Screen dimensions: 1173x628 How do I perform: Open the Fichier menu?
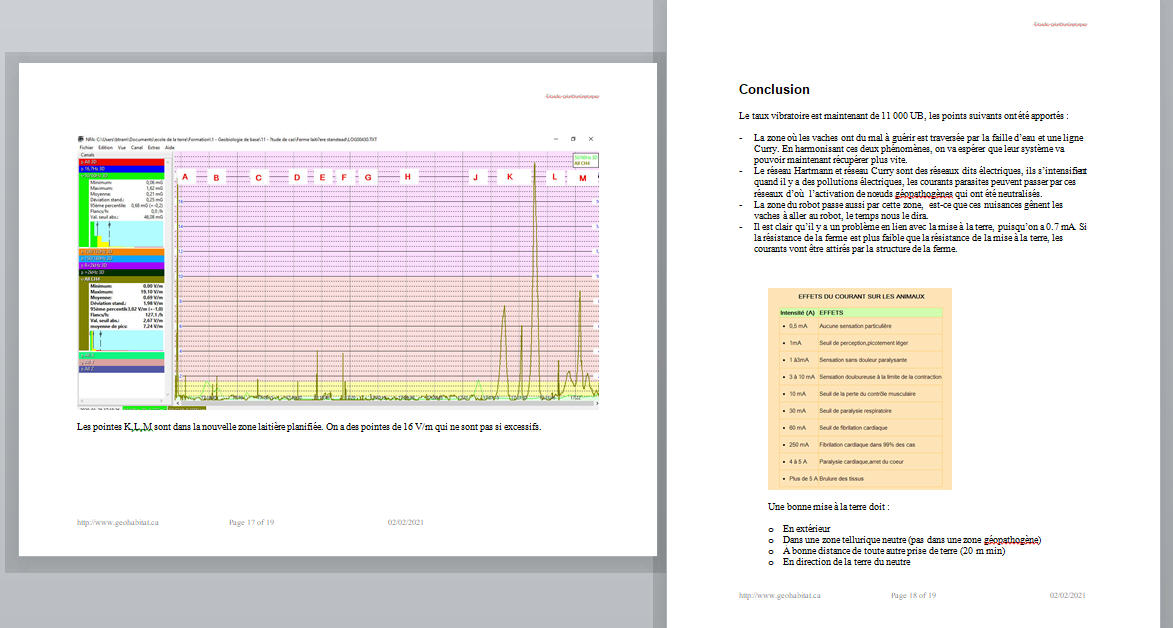coord(85,147)
